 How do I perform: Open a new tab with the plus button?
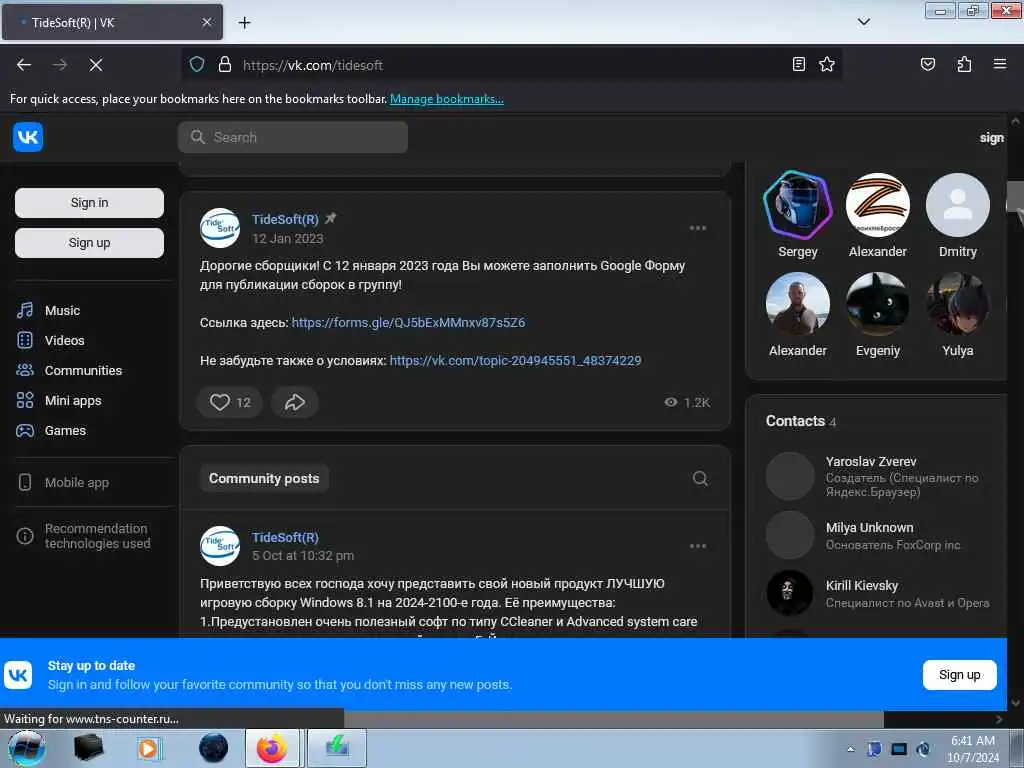pos(244,23)
